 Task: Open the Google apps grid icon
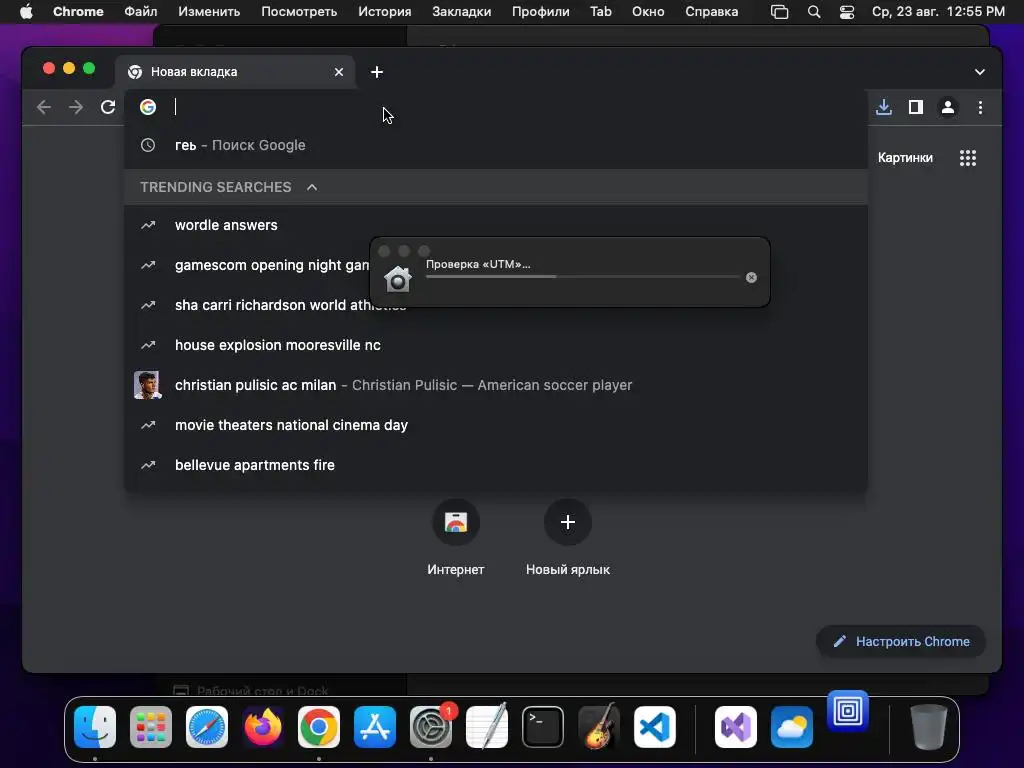click(x=968, y=157)
